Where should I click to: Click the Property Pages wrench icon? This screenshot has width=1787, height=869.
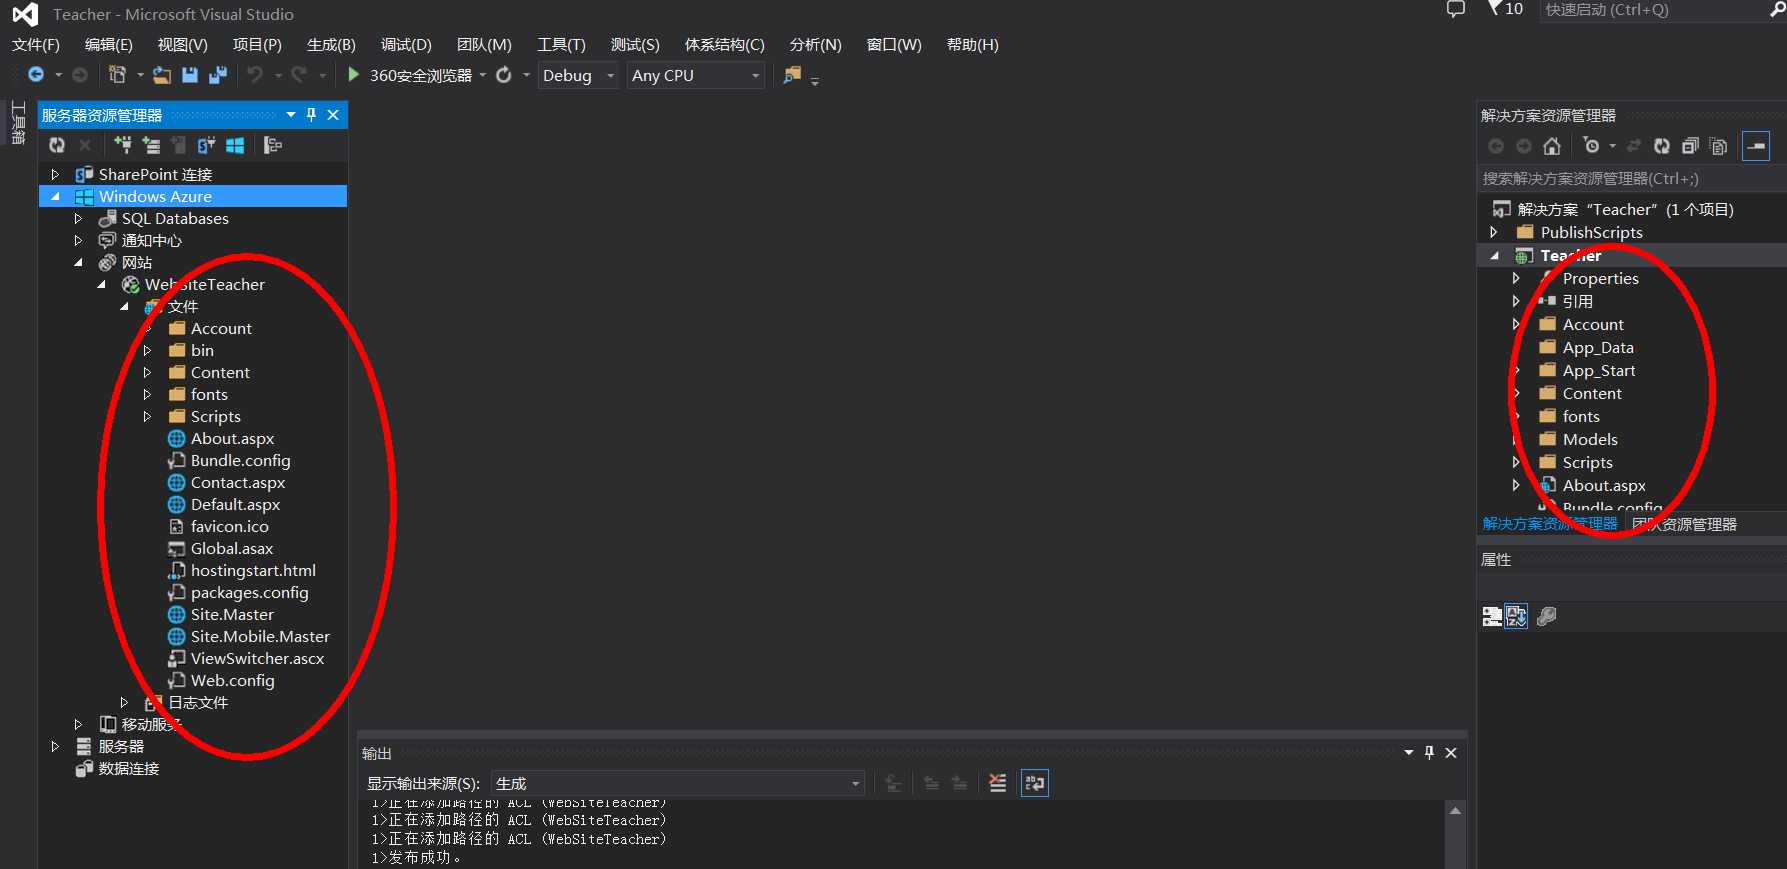coord(1547,616)
